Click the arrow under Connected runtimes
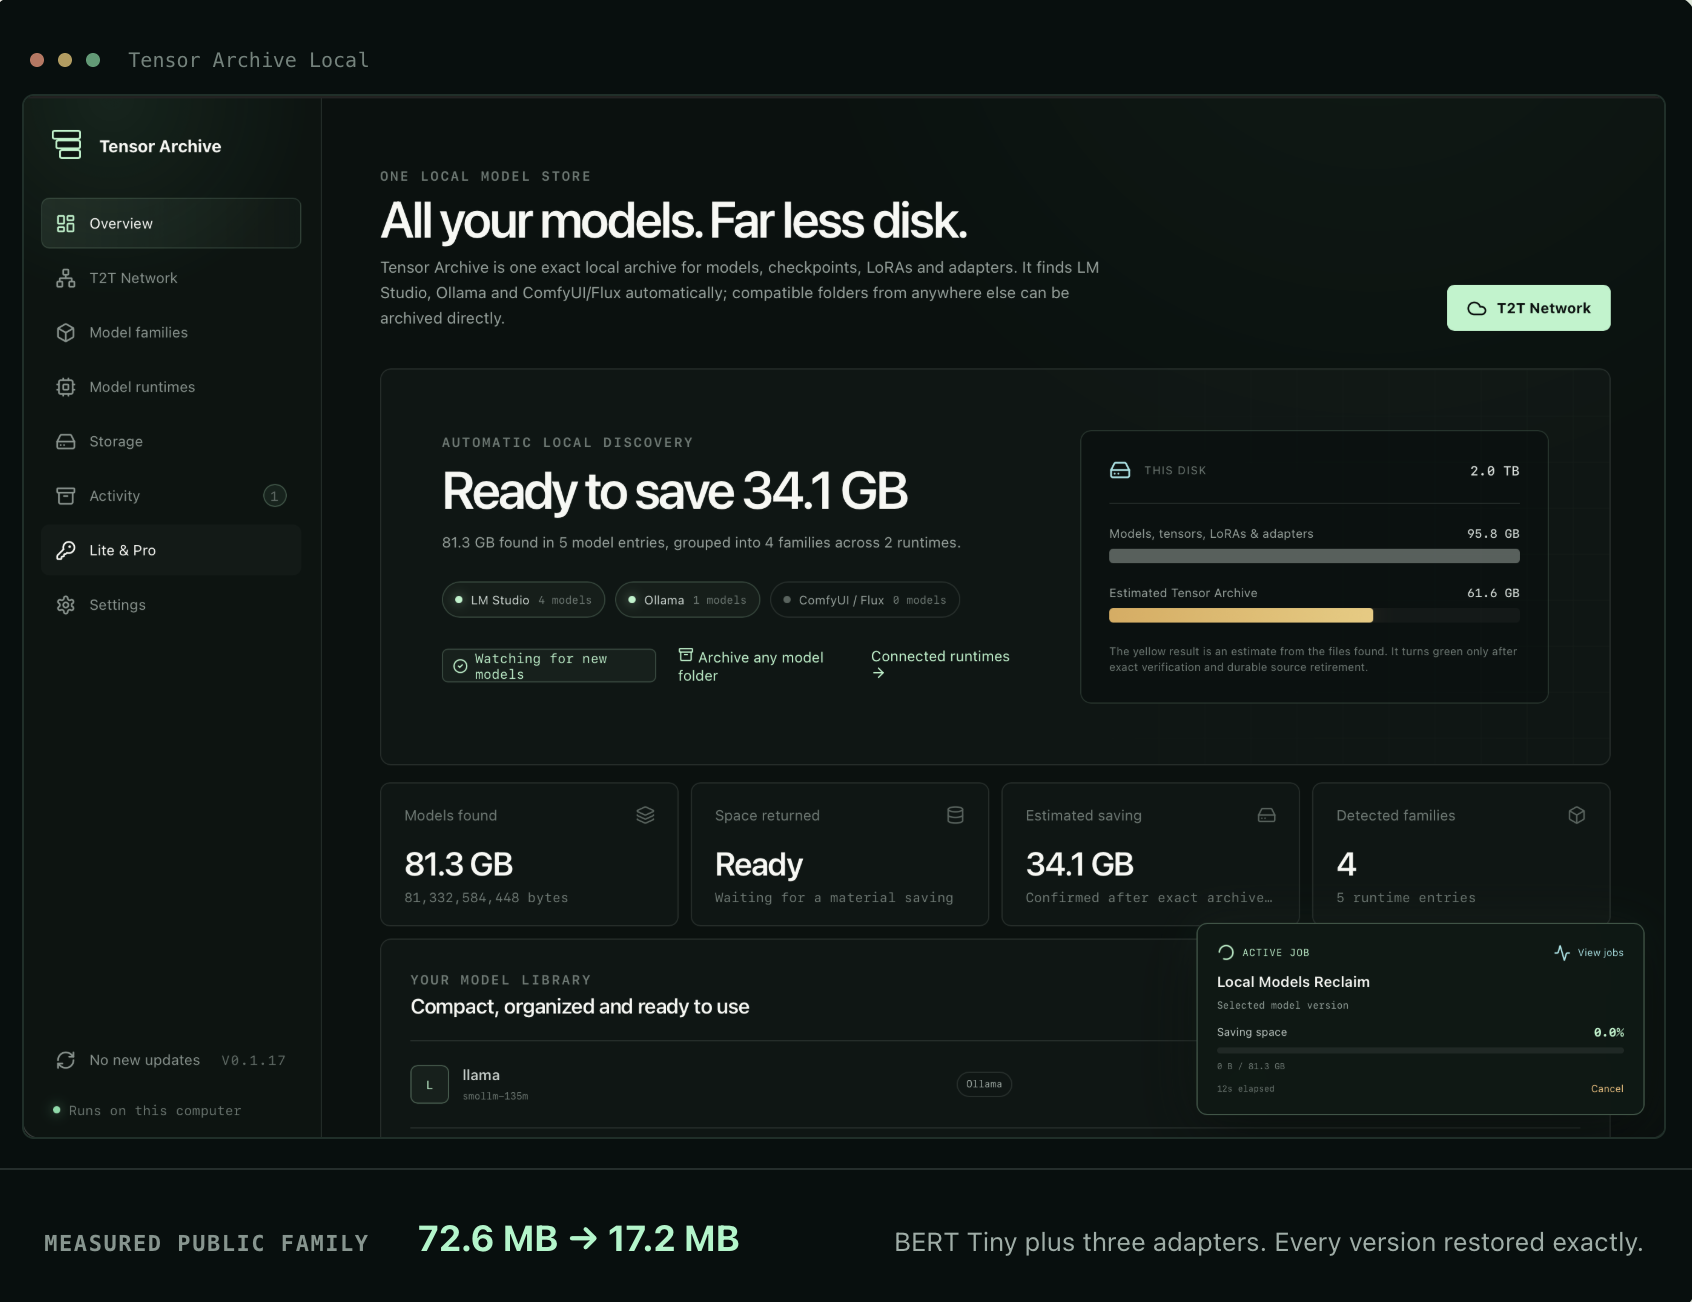The width and height of the screenshot is (1692, 1302). click(x=878, y=673)
